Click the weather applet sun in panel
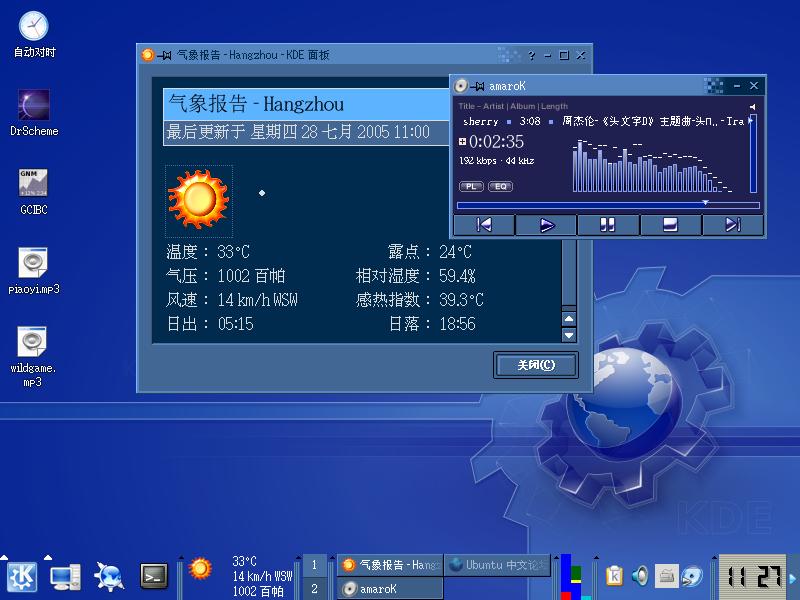This screenshot has height=600, width=800. [x=199, y=568]
